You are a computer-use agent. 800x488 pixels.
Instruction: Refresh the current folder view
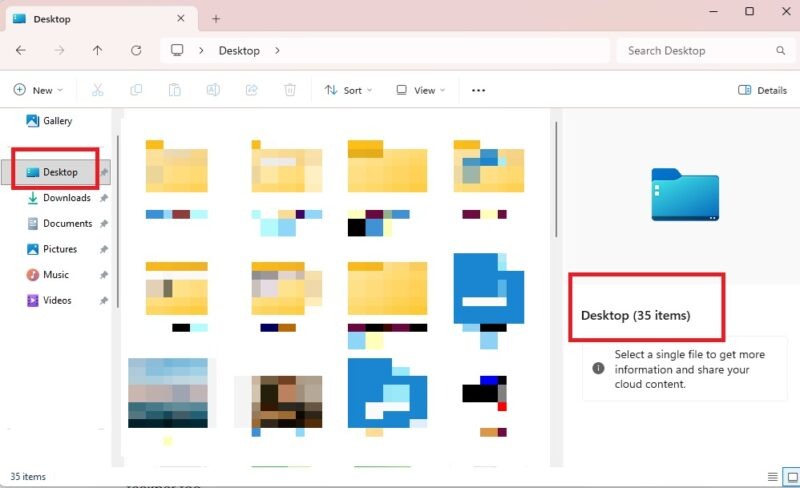pyautogui.click(x=136, y=51)
